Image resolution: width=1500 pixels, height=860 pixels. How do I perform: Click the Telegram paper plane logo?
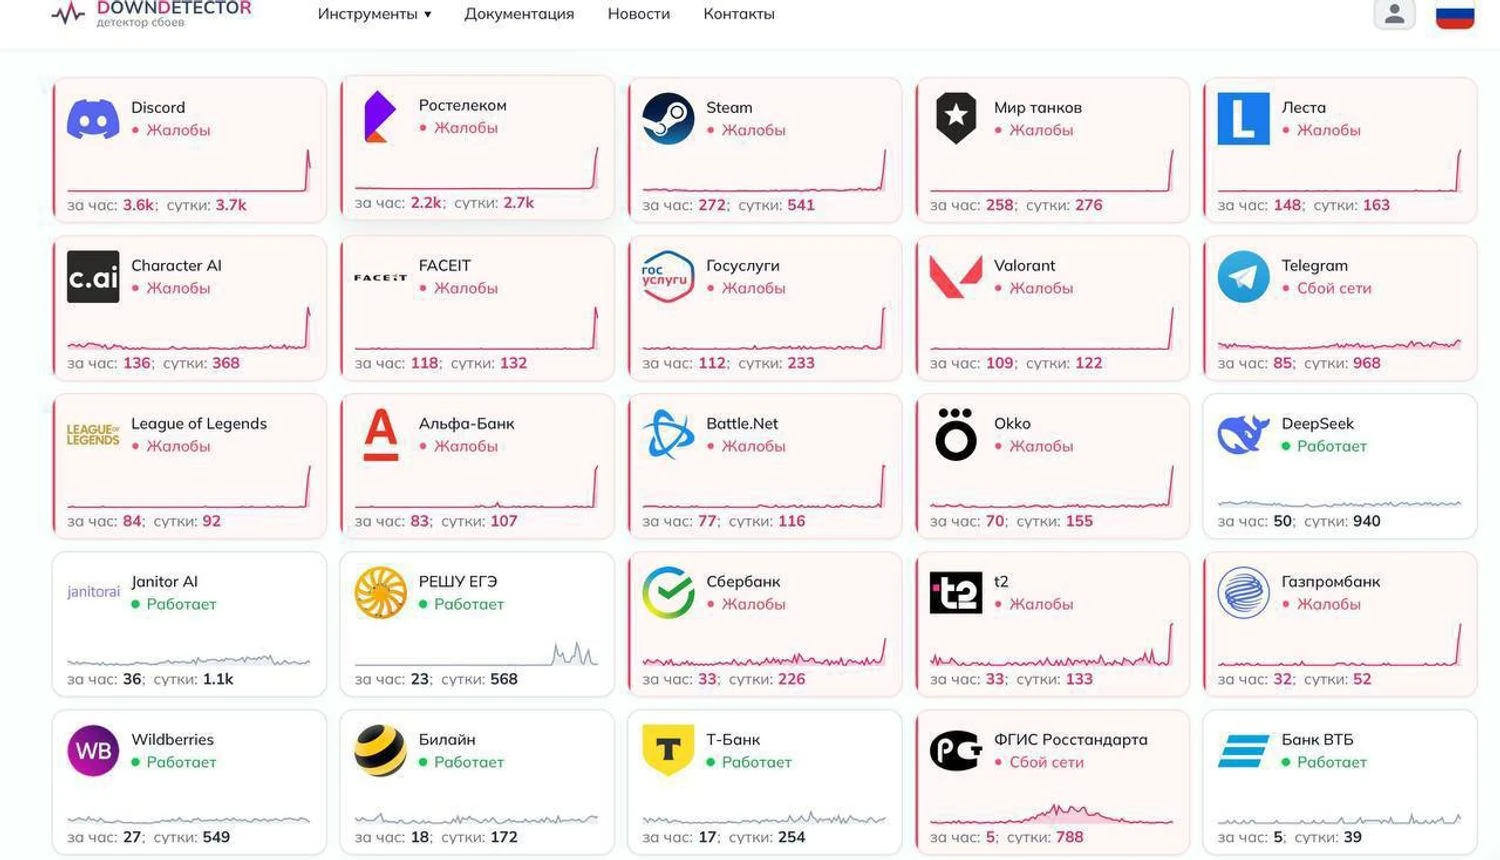(1243, 276)
